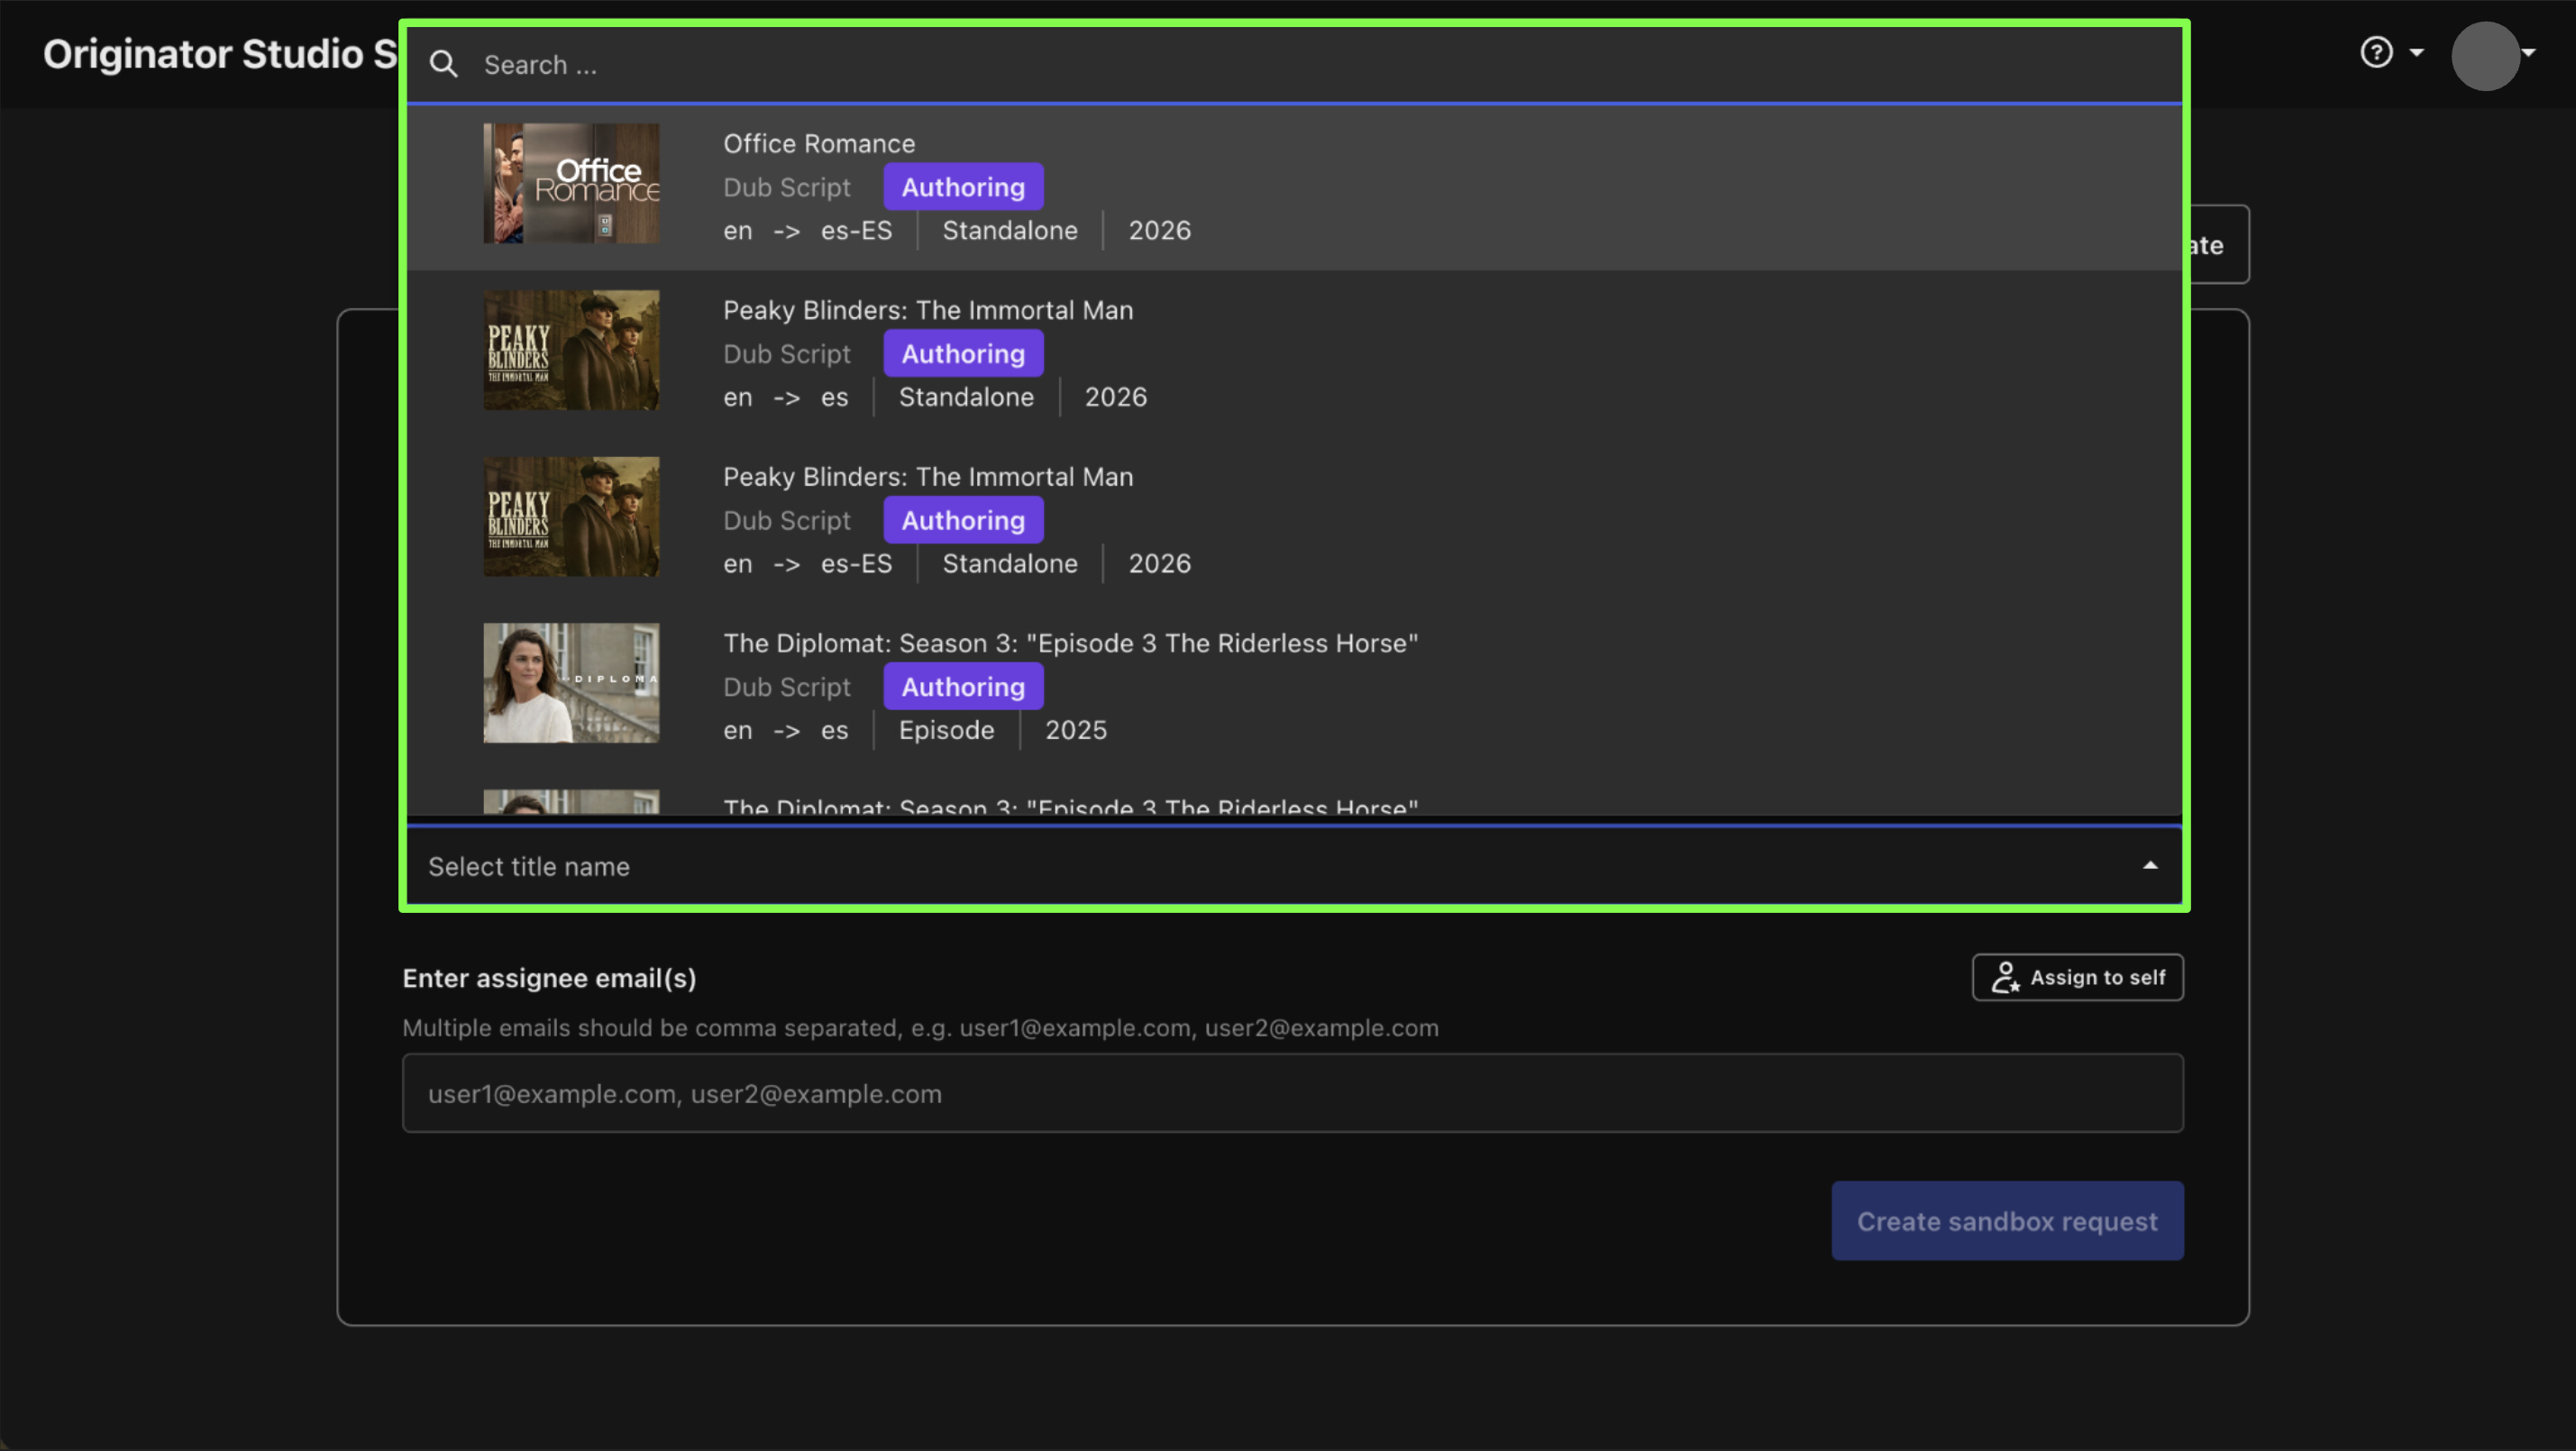Viewport: 2576px width, 1451px height.
Task: Click 'Enter assignee email(s)' label
Action: (549, 978)
